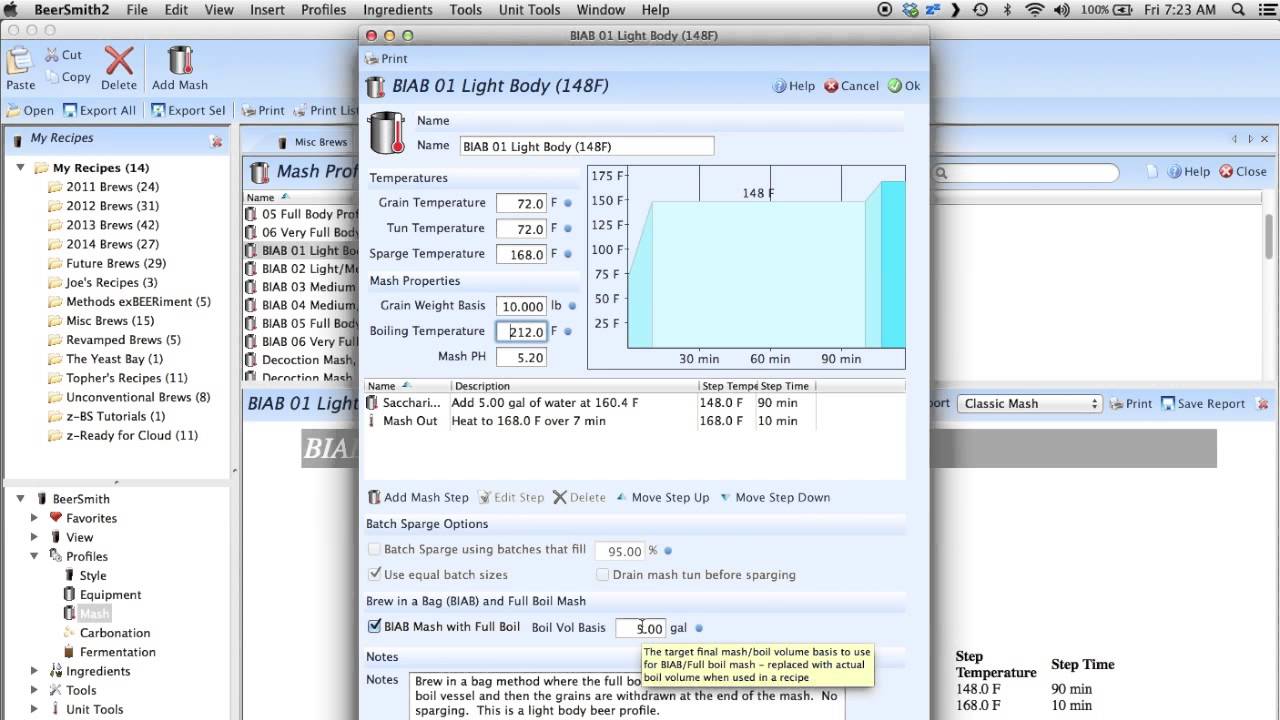Toggle BIAB Mash with Full Boil checkbox
Image resolution: width=1280 pixels, height=720 pixels.
pyautogui.click(x=375, y=627)
